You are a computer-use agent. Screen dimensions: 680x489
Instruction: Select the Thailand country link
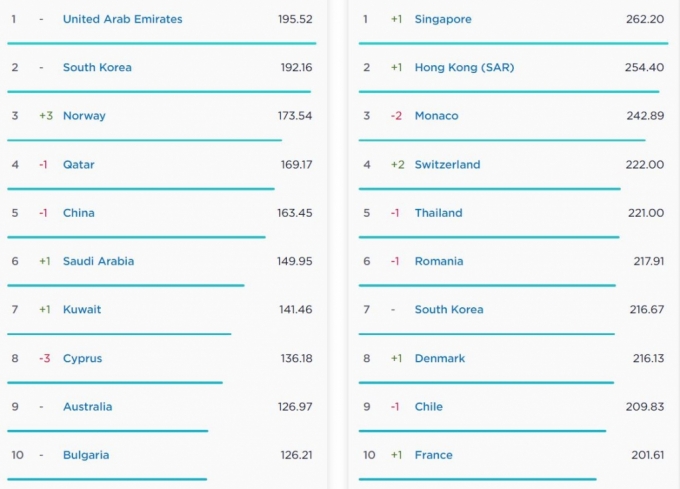coord(438,213)
